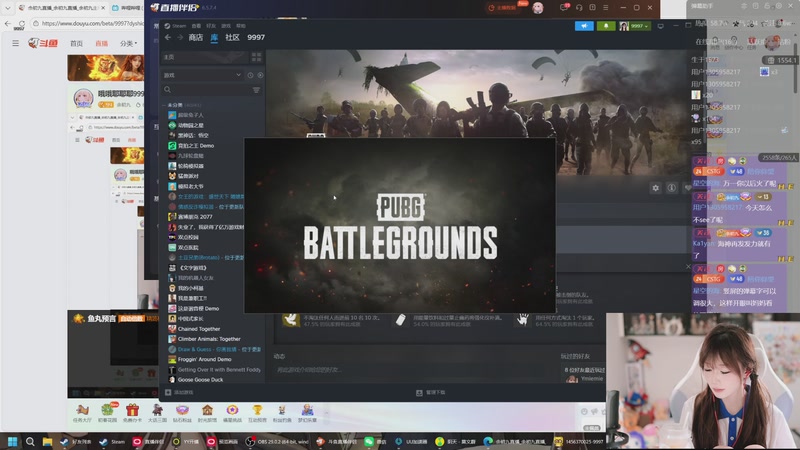The width and height of the screenshot is (800, 450).
Task: Open the Steam downloads manager
Action: (431, 392)
